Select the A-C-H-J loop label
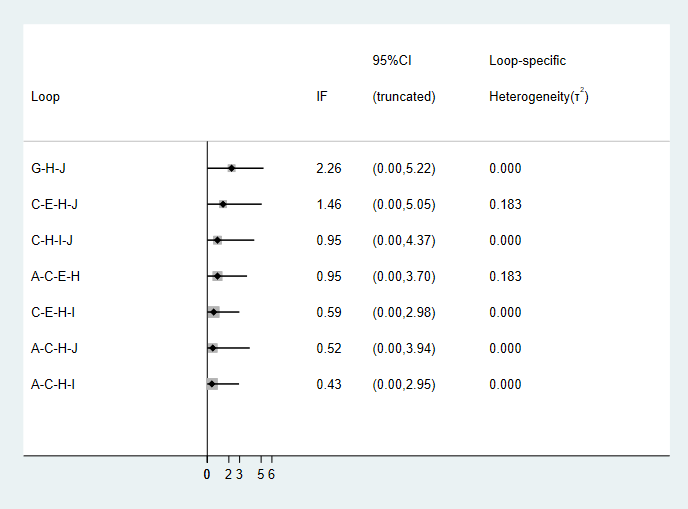Viewport: 688px width, 509px height. (54, 348)
